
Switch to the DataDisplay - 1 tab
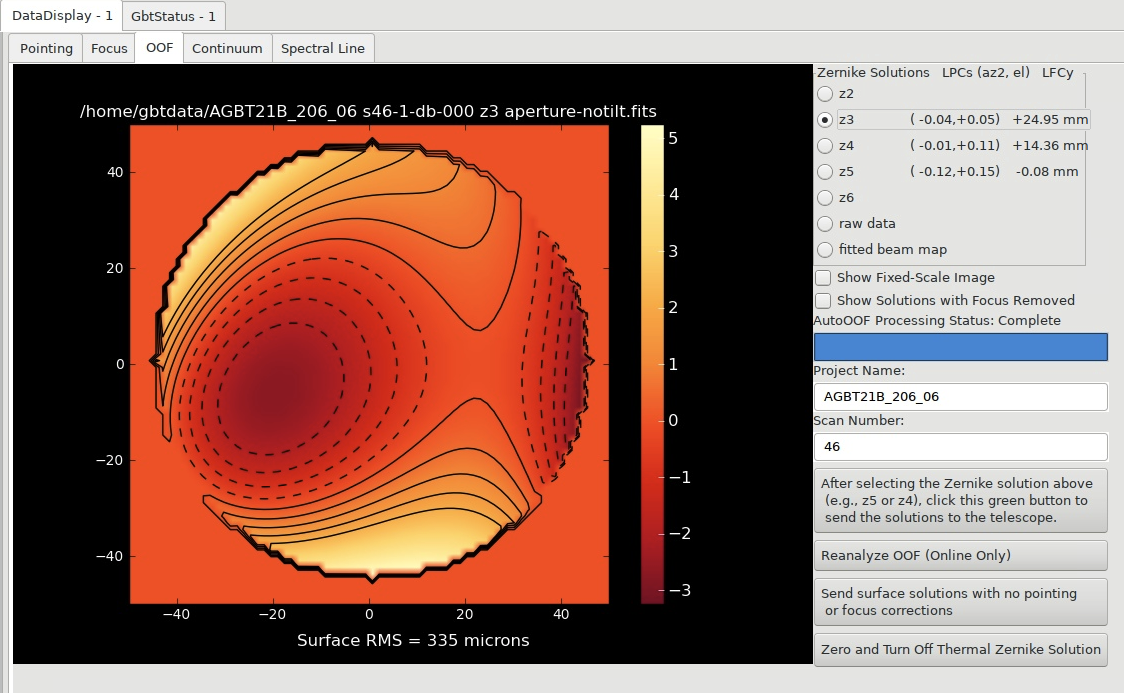point(62,16)
